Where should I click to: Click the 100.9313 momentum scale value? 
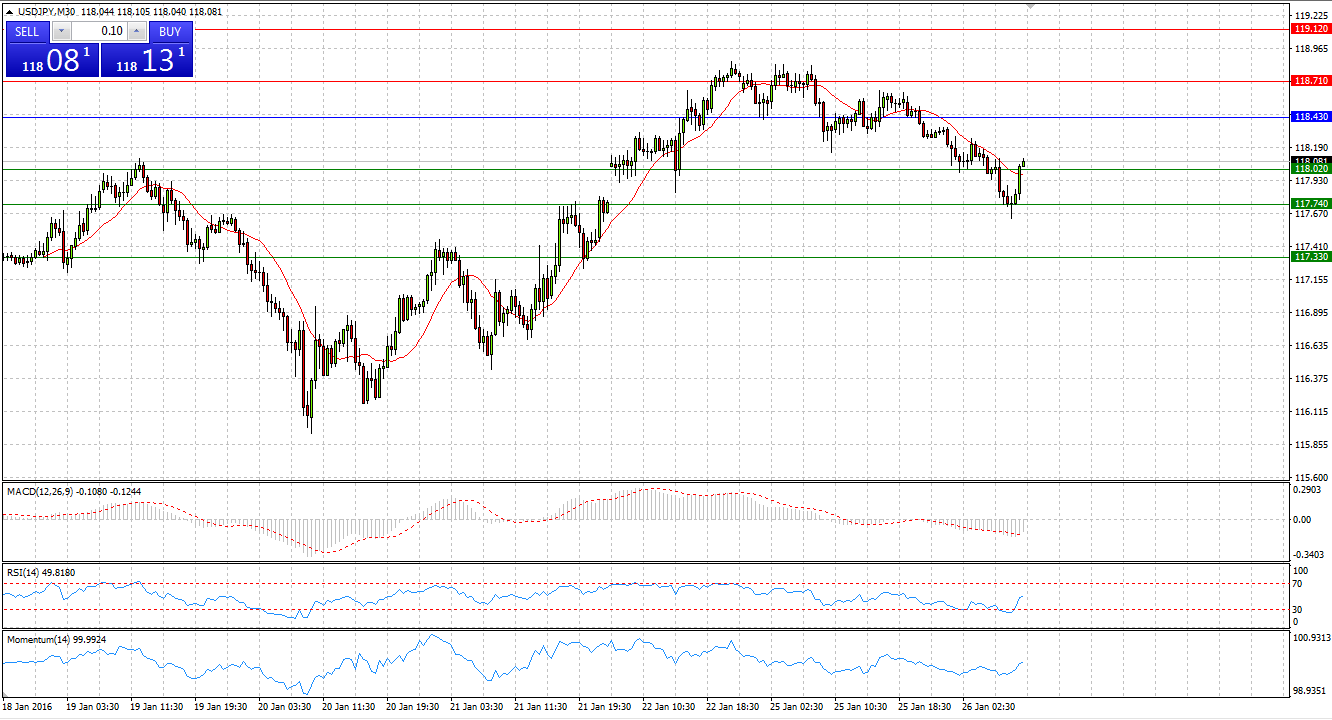click(x=1311, y=637)
